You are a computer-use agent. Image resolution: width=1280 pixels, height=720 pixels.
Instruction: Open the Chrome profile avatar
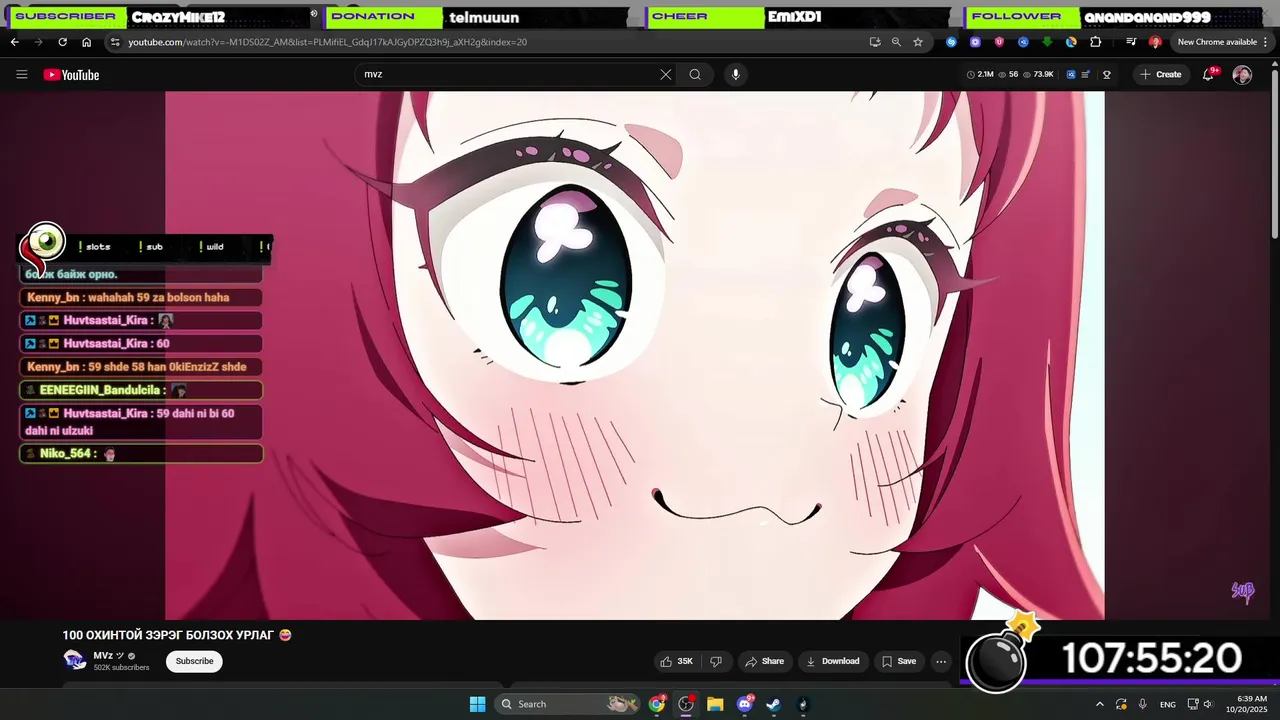click(x=1155, y=42)
